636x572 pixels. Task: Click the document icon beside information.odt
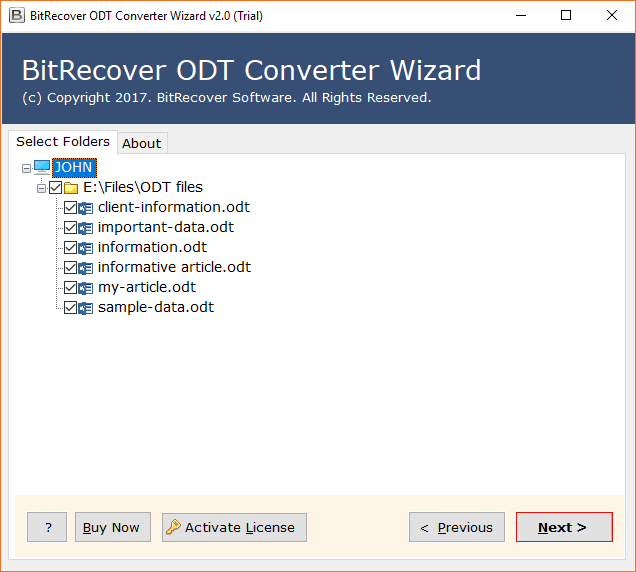click(x=86, y=248)
